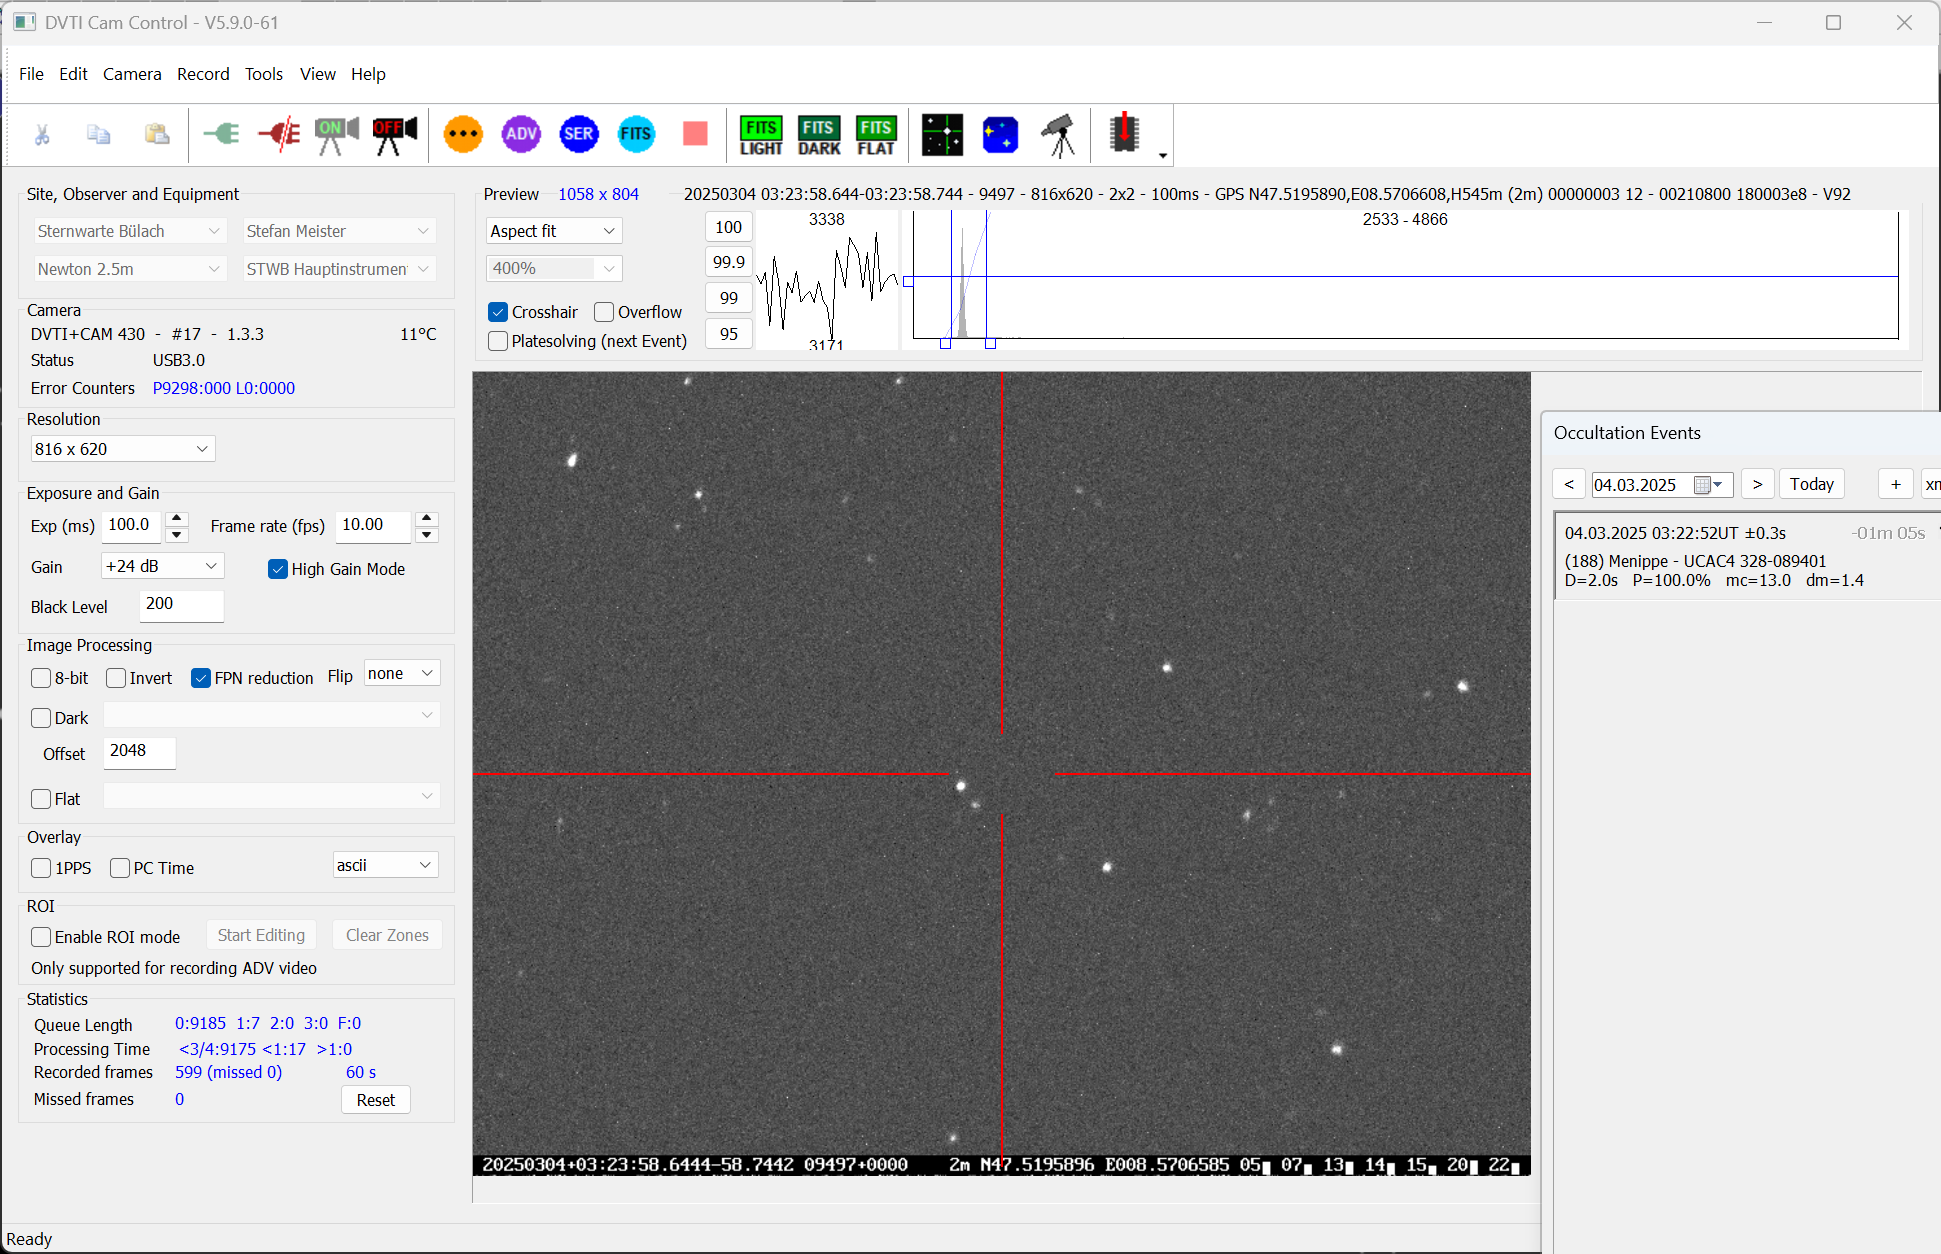Open the File menu
This screenshot has height=1254, width=1941.
[x=31, y=74]
